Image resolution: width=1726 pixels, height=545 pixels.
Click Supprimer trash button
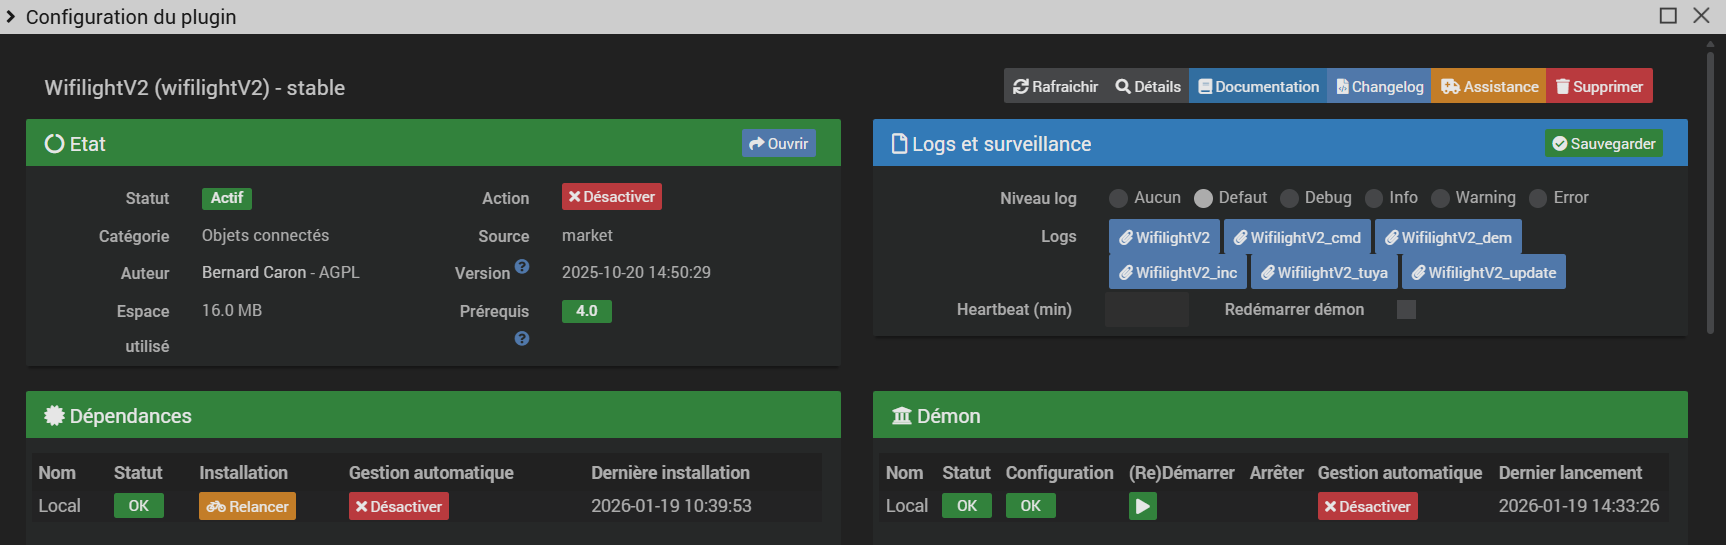click(1599, 87)
